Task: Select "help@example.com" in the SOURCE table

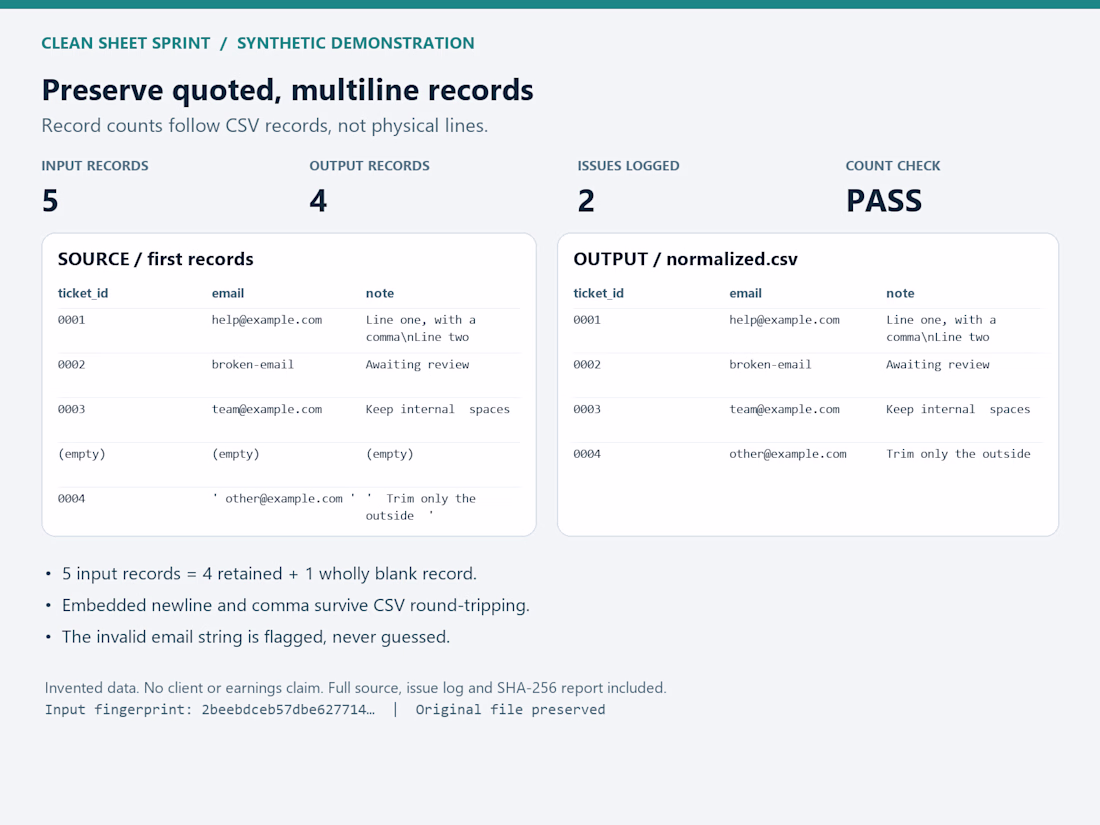Action: [x=267, y=320]
